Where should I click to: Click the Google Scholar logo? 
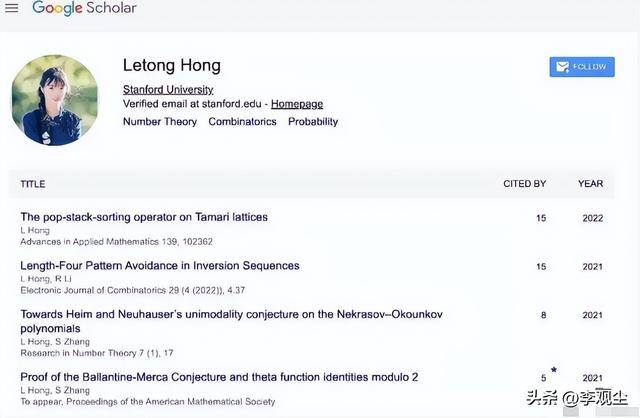[84, 8]
